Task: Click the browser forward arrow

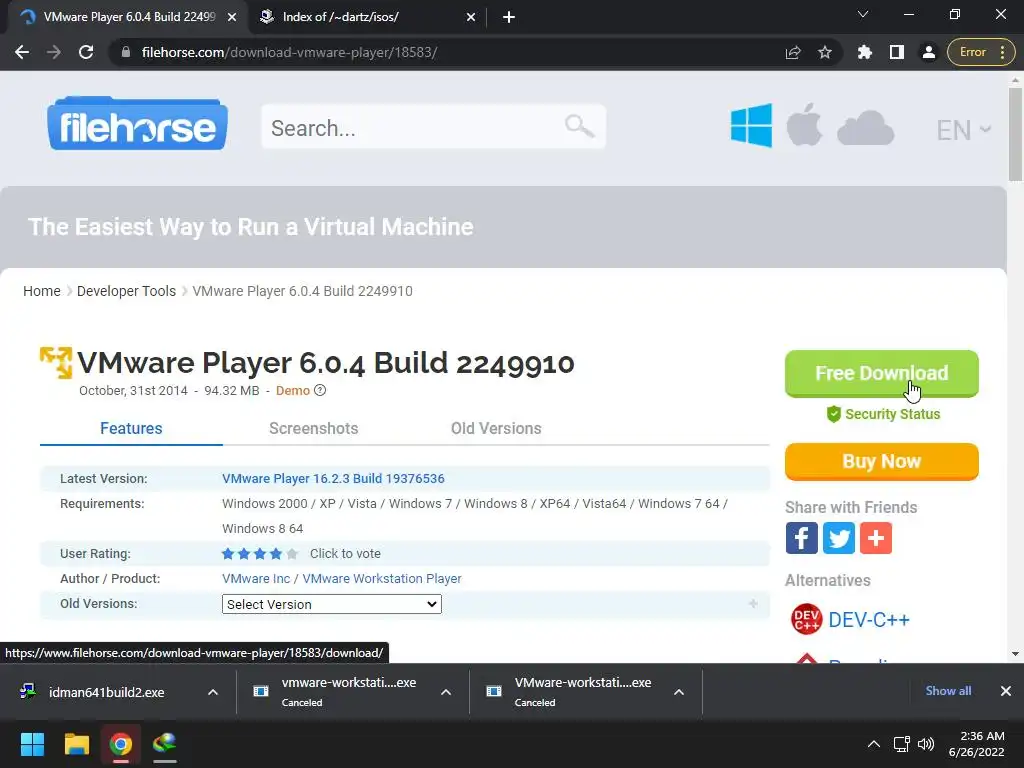Action: pyautogui.click(x=54, y=52)
